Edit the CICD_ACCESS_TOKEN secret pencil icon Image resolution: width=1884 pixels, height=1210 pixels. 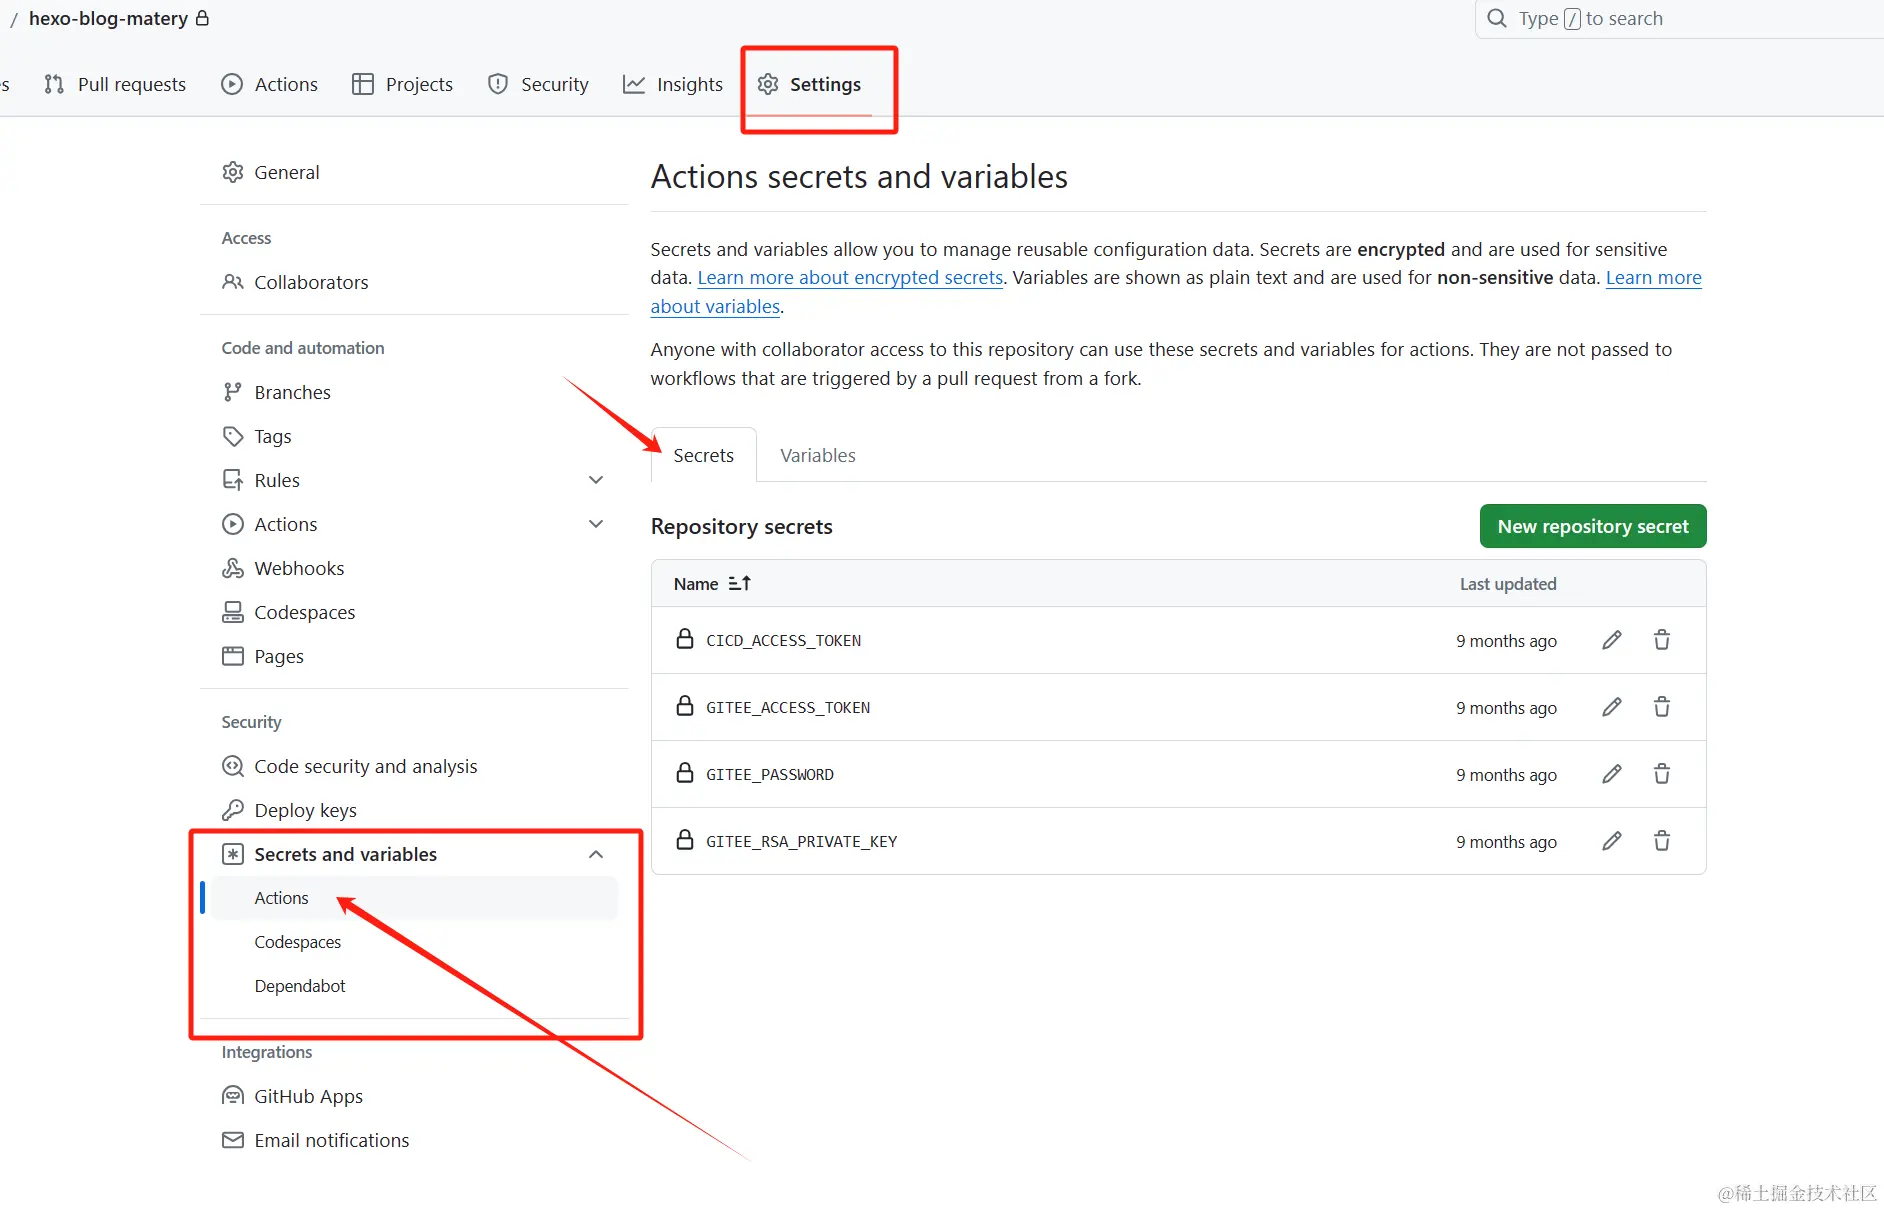point(1611,640)
